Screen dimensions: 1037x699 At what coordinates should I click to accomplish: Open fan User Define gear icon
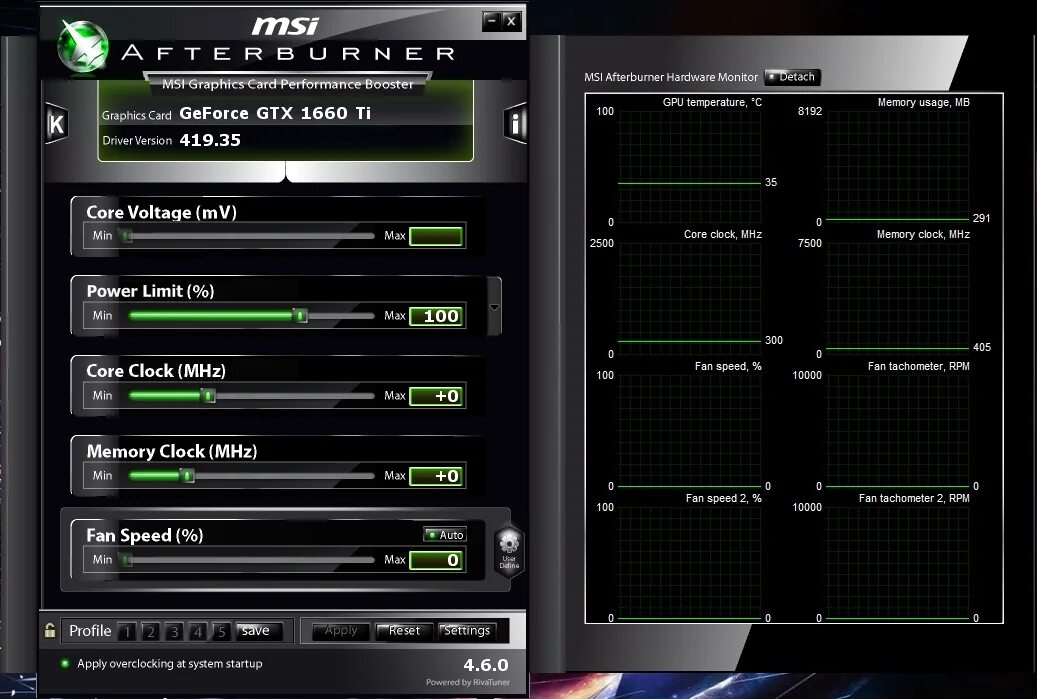(x=509, y=550)
